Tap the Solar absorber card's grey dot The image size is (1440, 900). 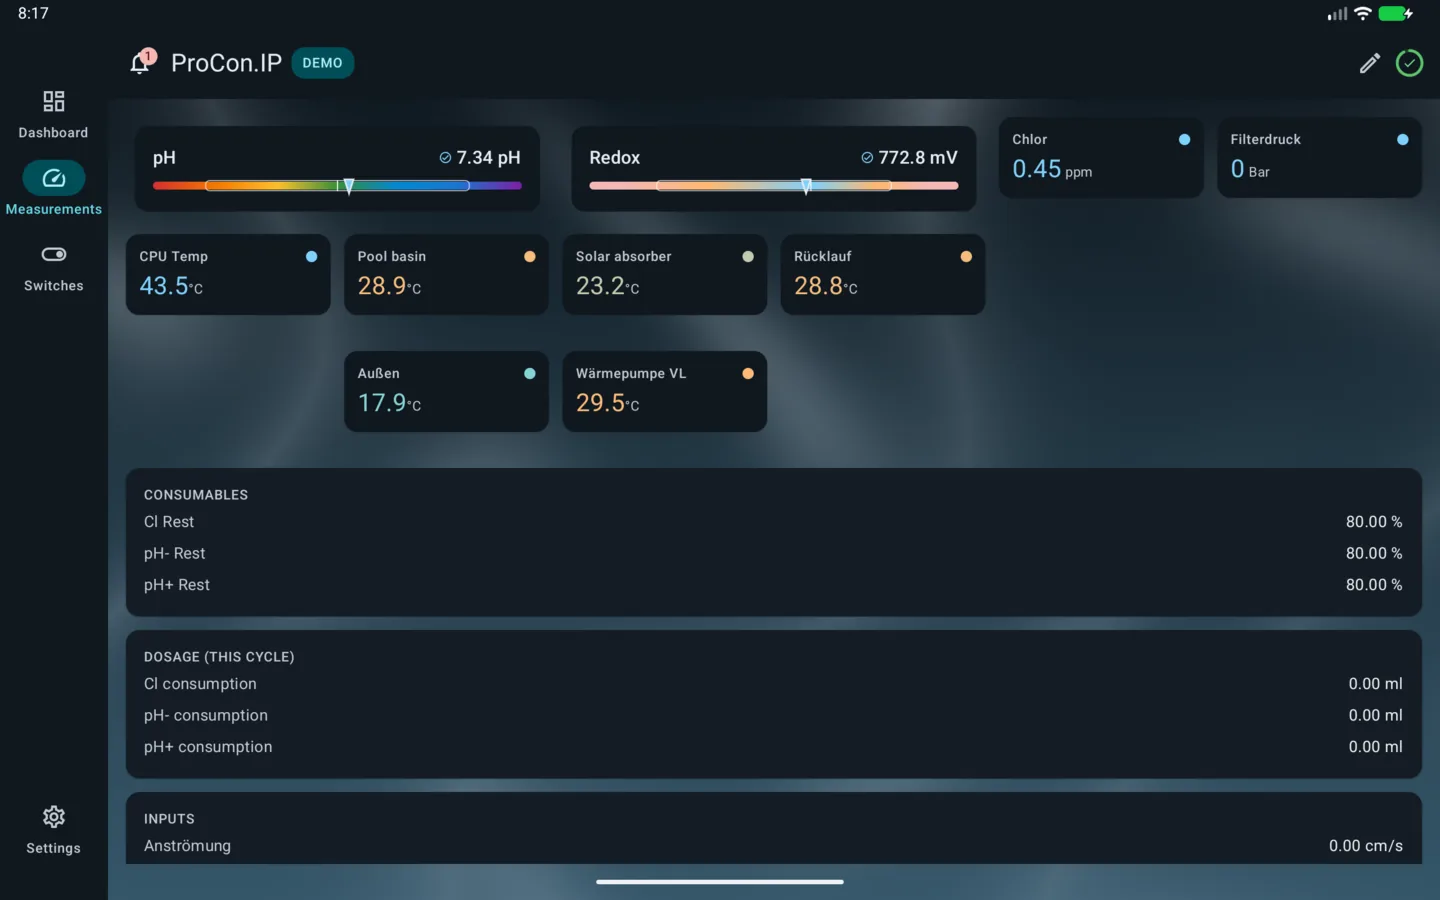747,257
